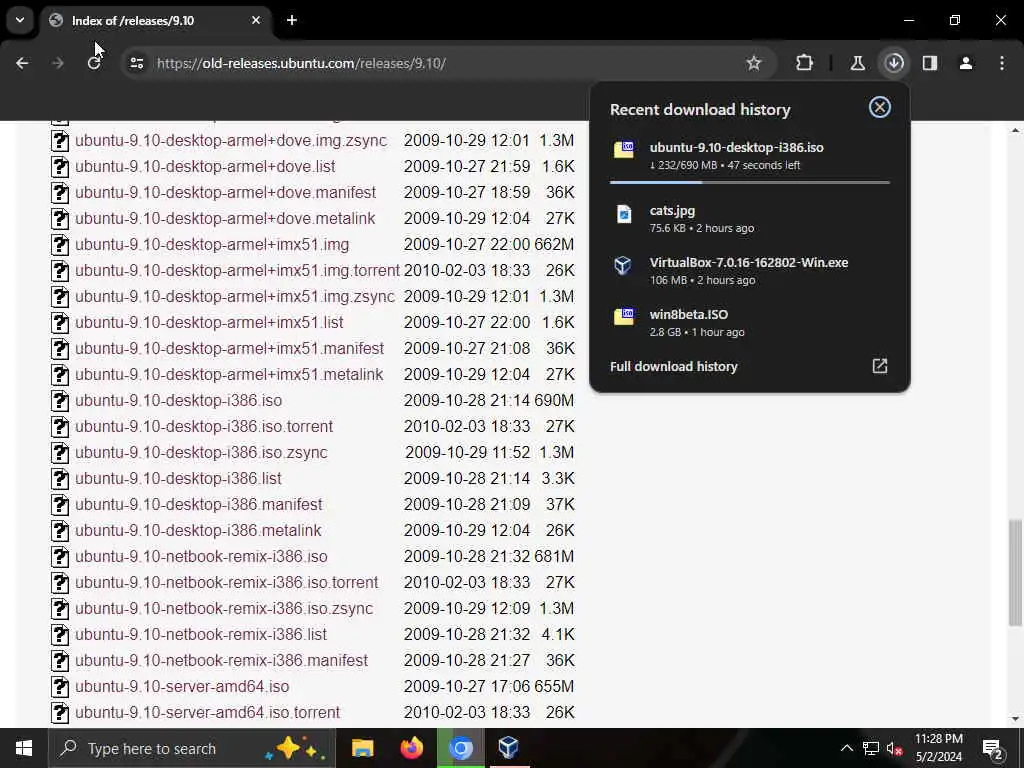Open ubuntu-9.10-server-amd64.iso.torrent link

pyautogui.click(x=208, y=712)
